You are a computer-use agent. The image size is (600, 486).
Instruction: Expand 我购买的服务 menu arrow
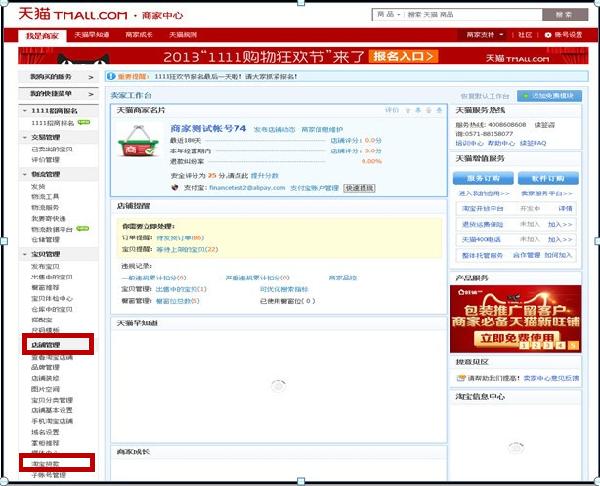coord(91,77)
